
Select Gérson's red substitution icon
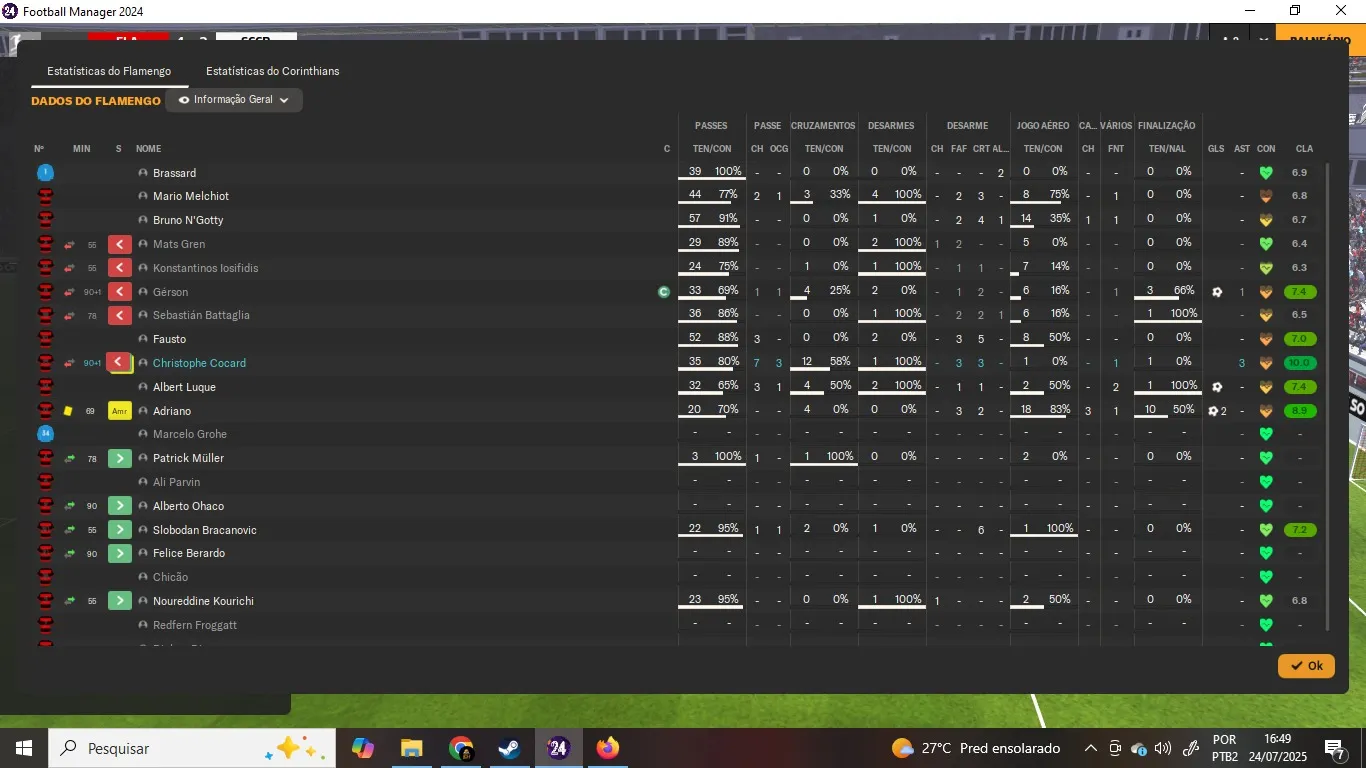pos(120,292)
